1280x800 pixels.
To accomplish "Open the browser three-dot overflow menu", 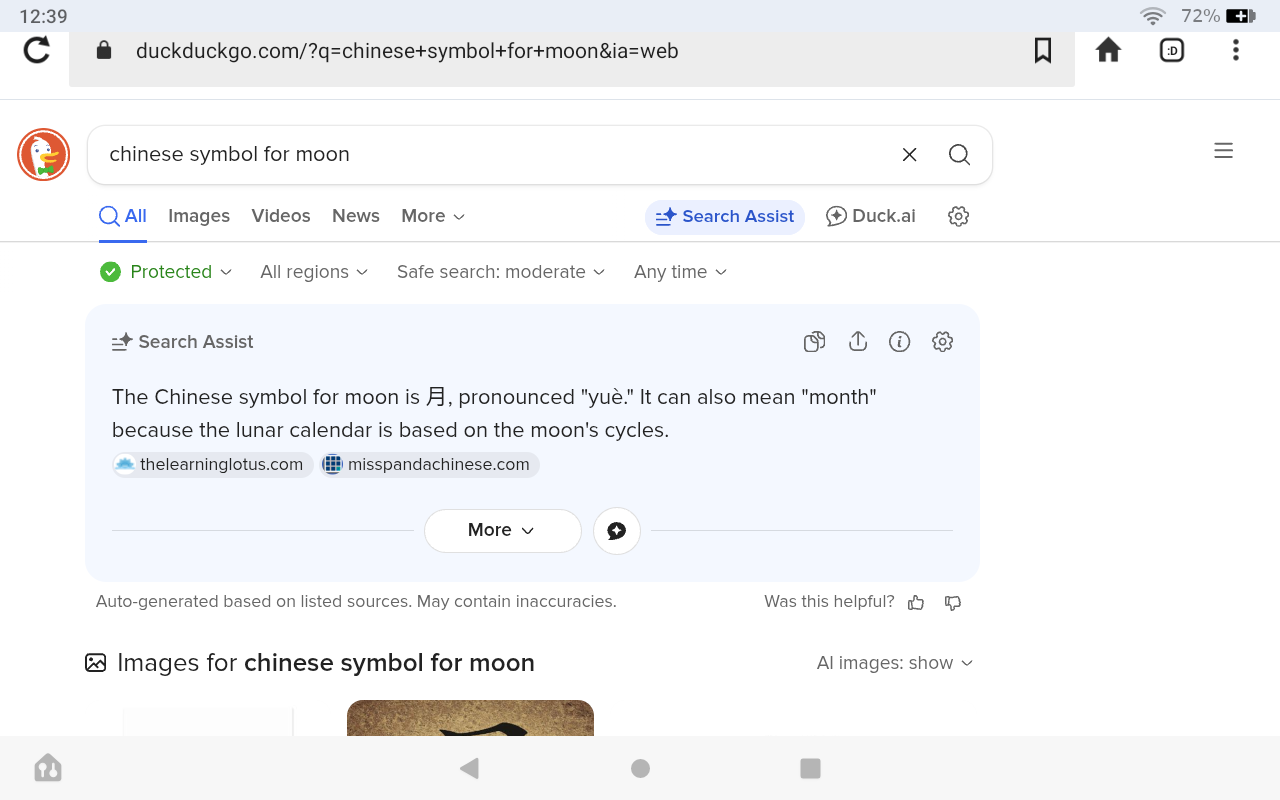I will point(1236,50).
